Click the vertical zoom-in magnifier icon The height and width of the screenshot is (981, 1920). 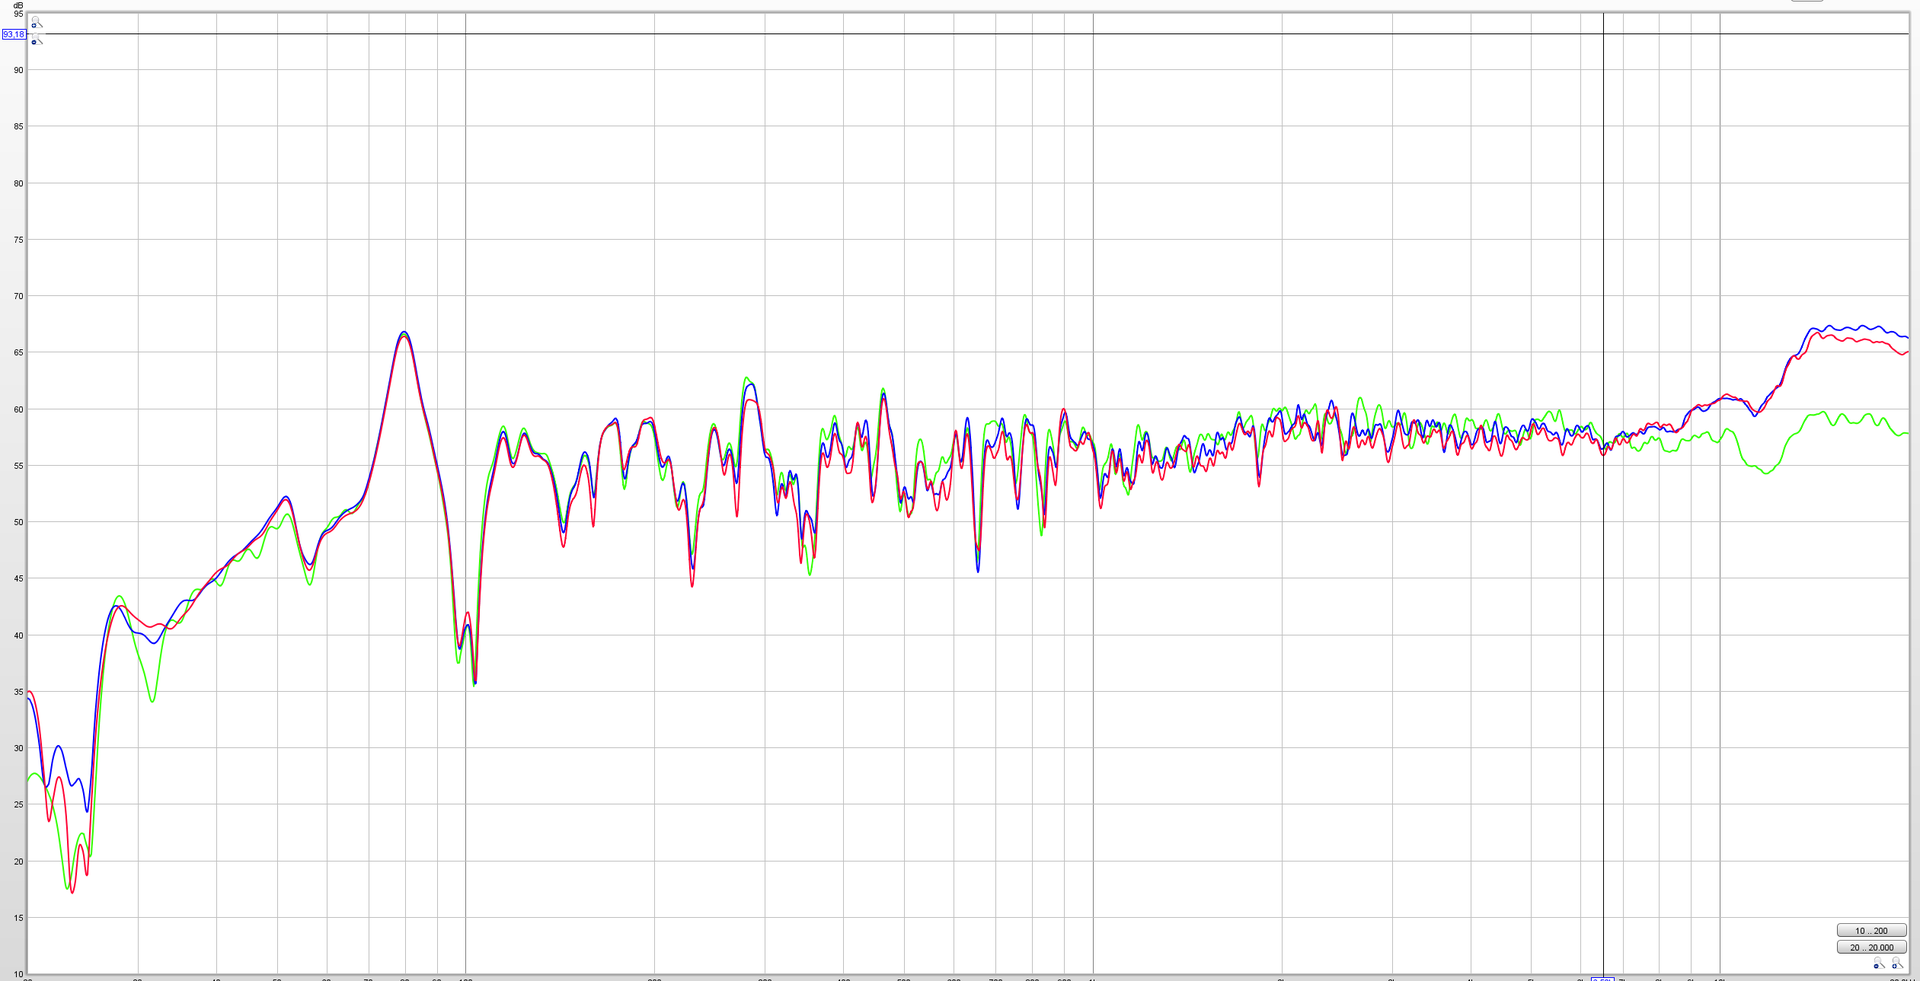tap(36, 22)
